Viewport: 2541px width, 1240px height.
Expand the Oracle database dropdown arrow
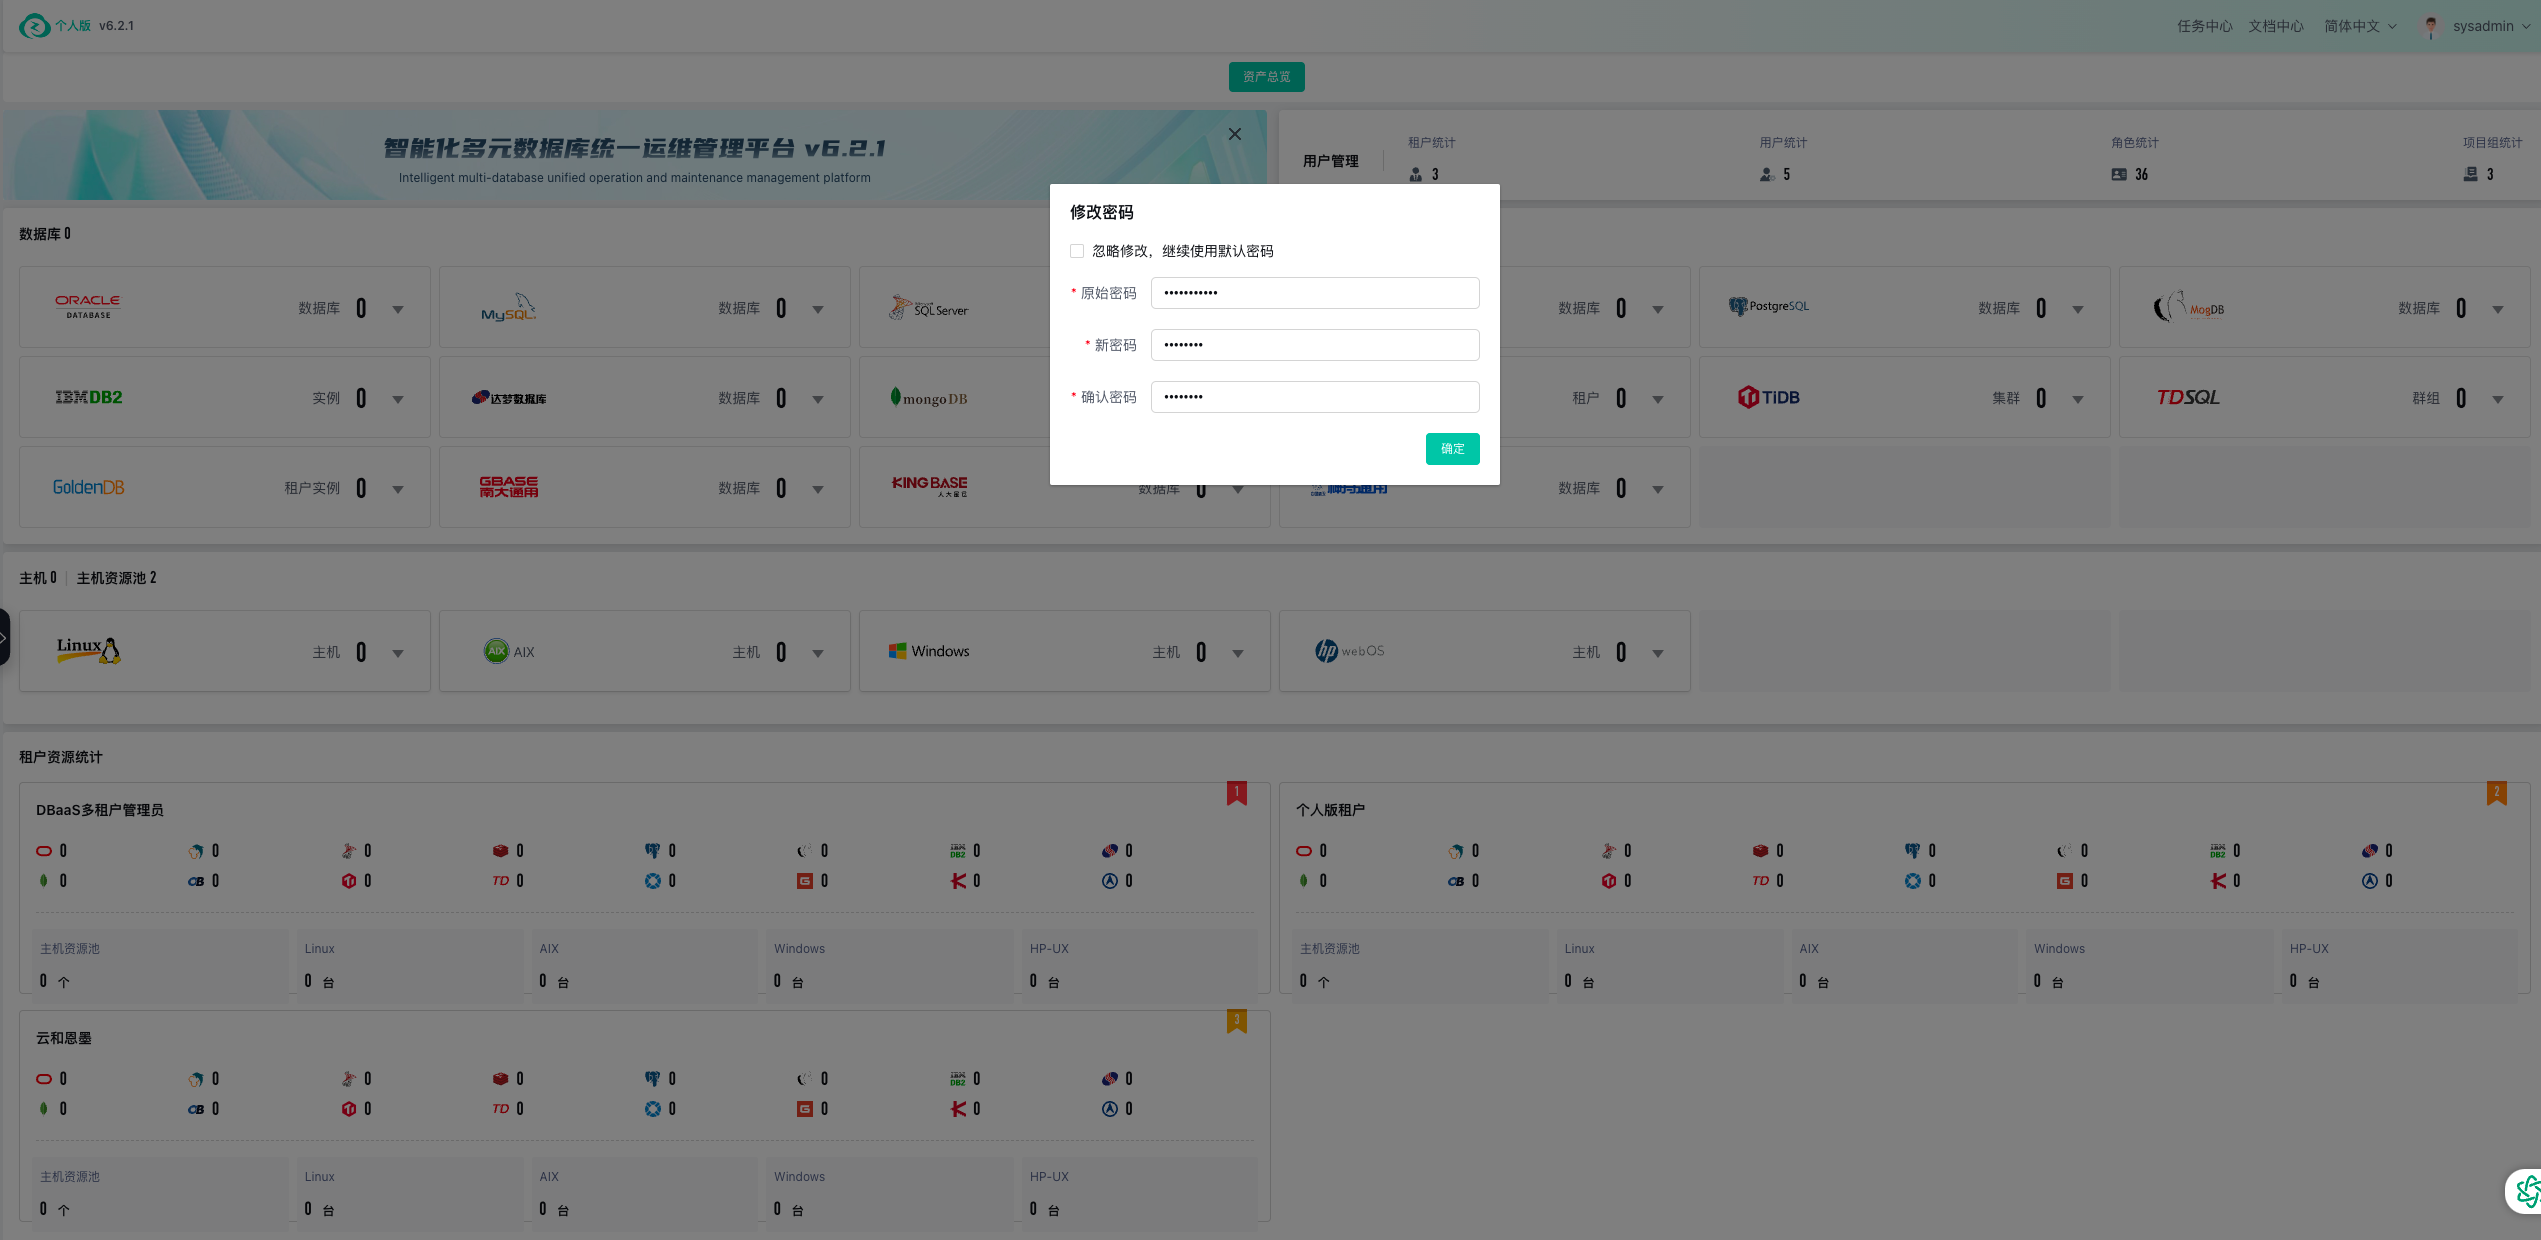point(398,309)
